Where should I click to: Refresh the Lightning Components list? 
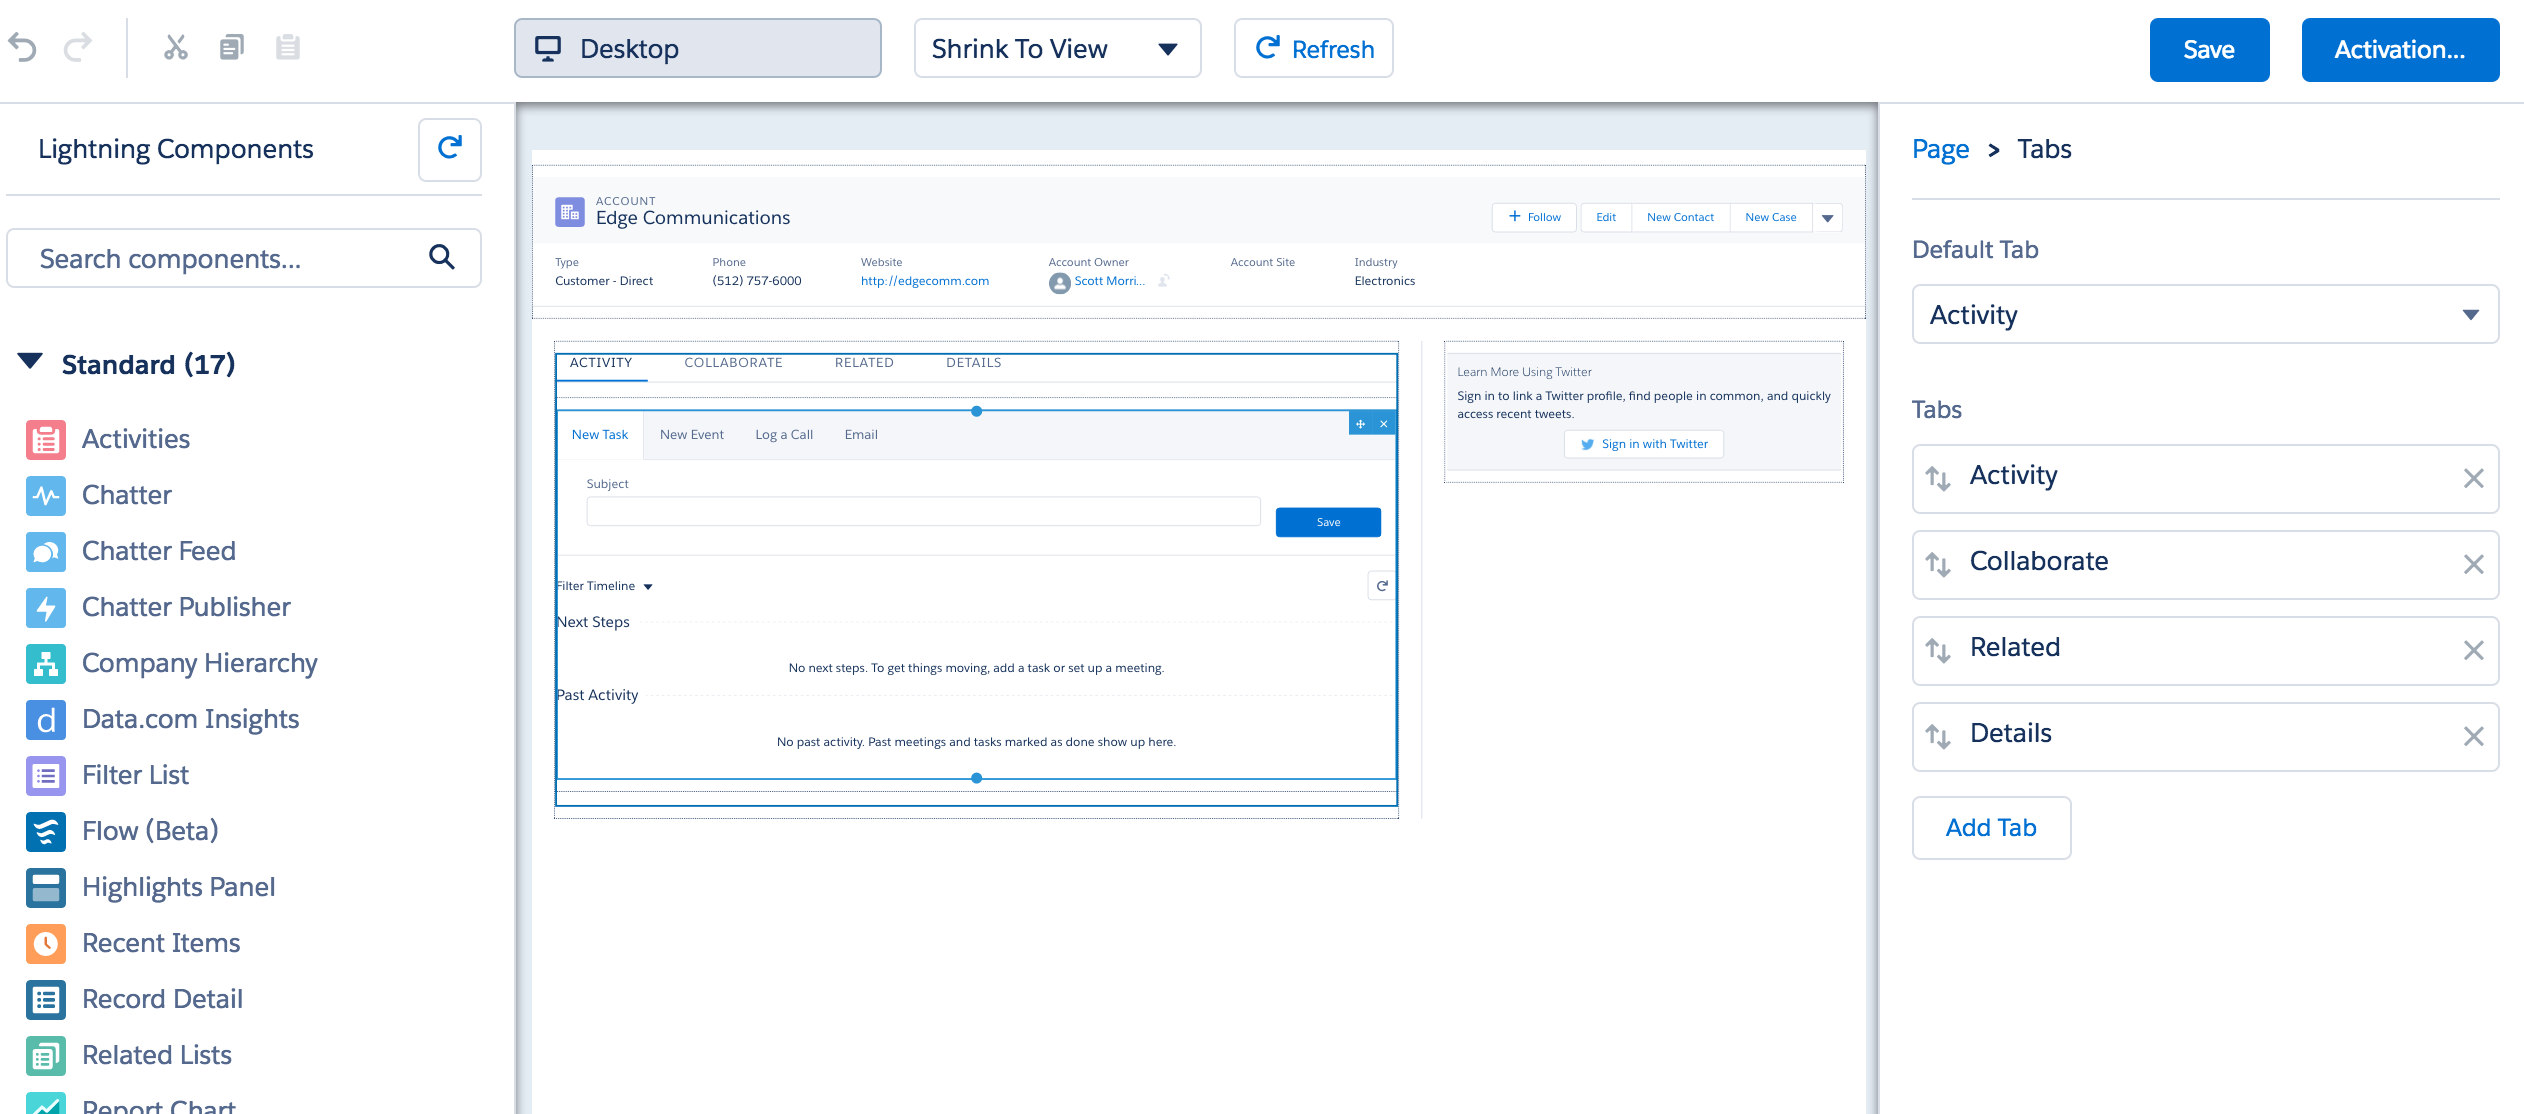450,149
